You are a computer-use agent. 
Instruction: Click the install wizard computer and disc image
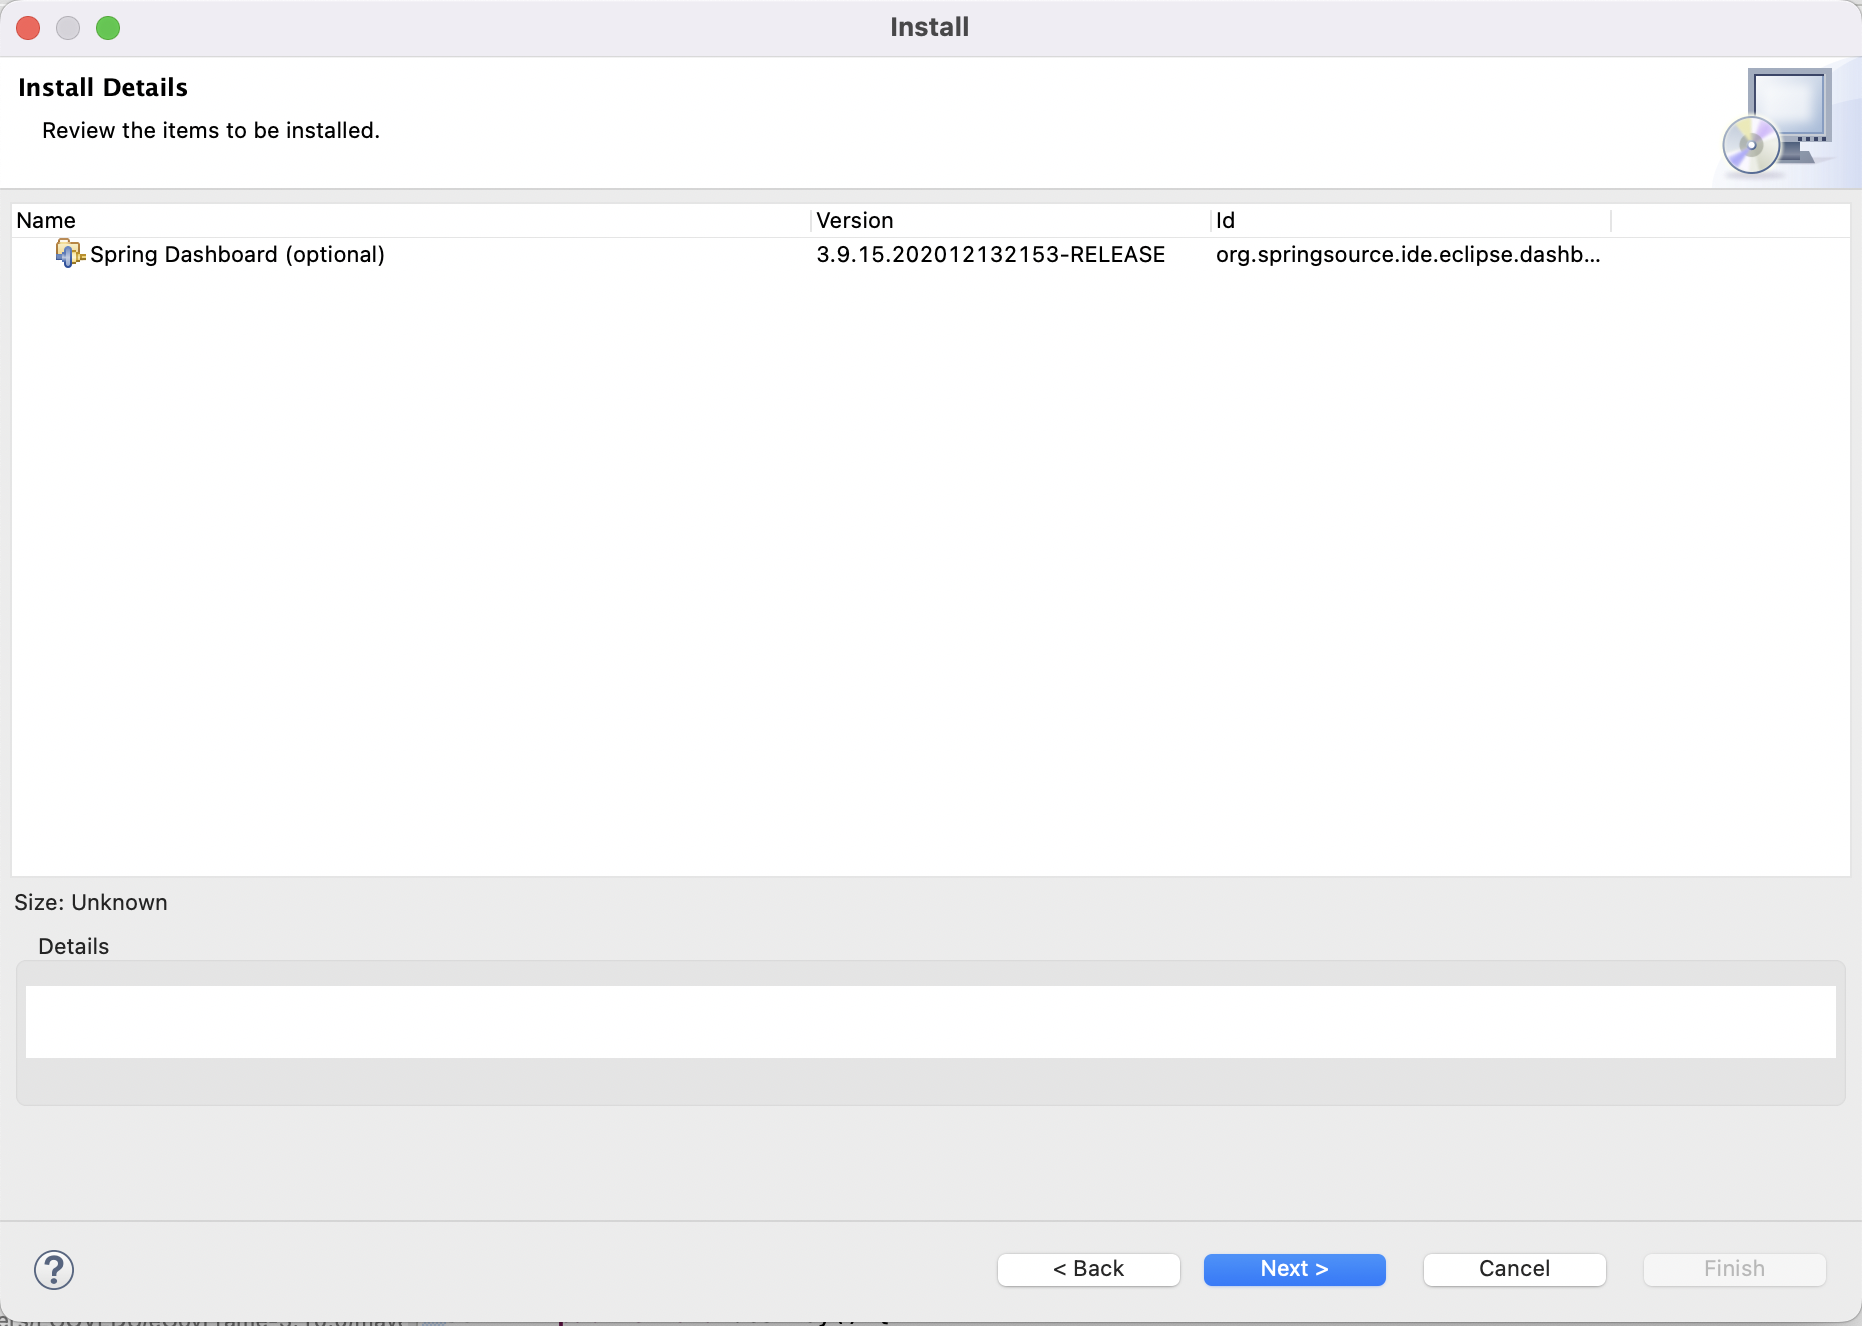pyautogui.click(x=1776, y=122)
